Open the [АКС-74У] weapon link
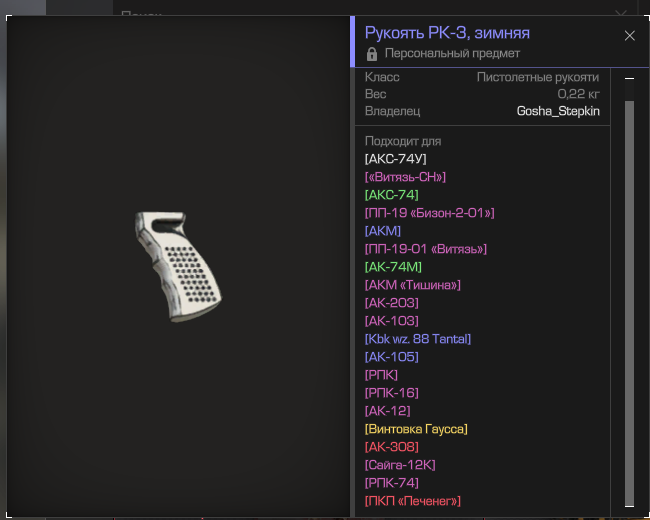The width and height of the screenshot is (650, 520). tap(395, 159)
